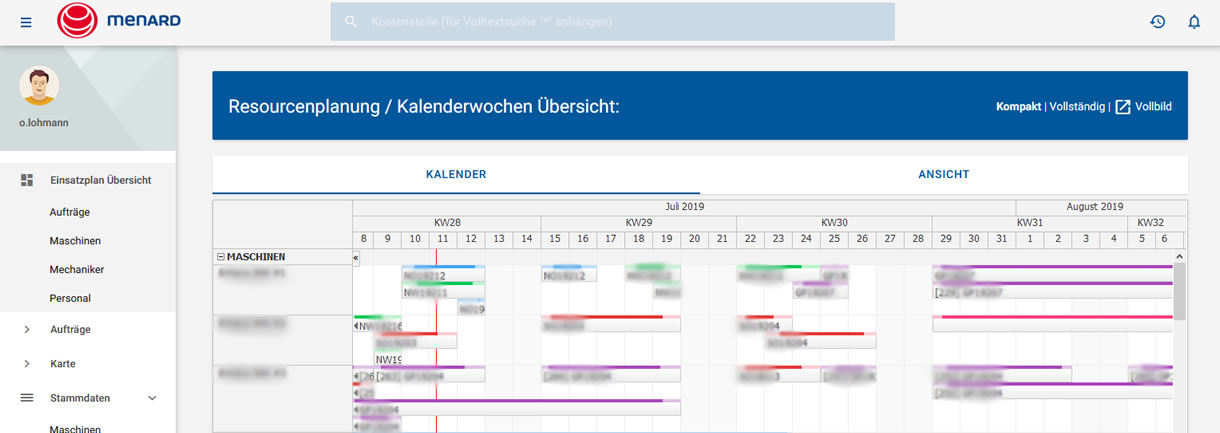Click the red today marker line

coord(437,340)
